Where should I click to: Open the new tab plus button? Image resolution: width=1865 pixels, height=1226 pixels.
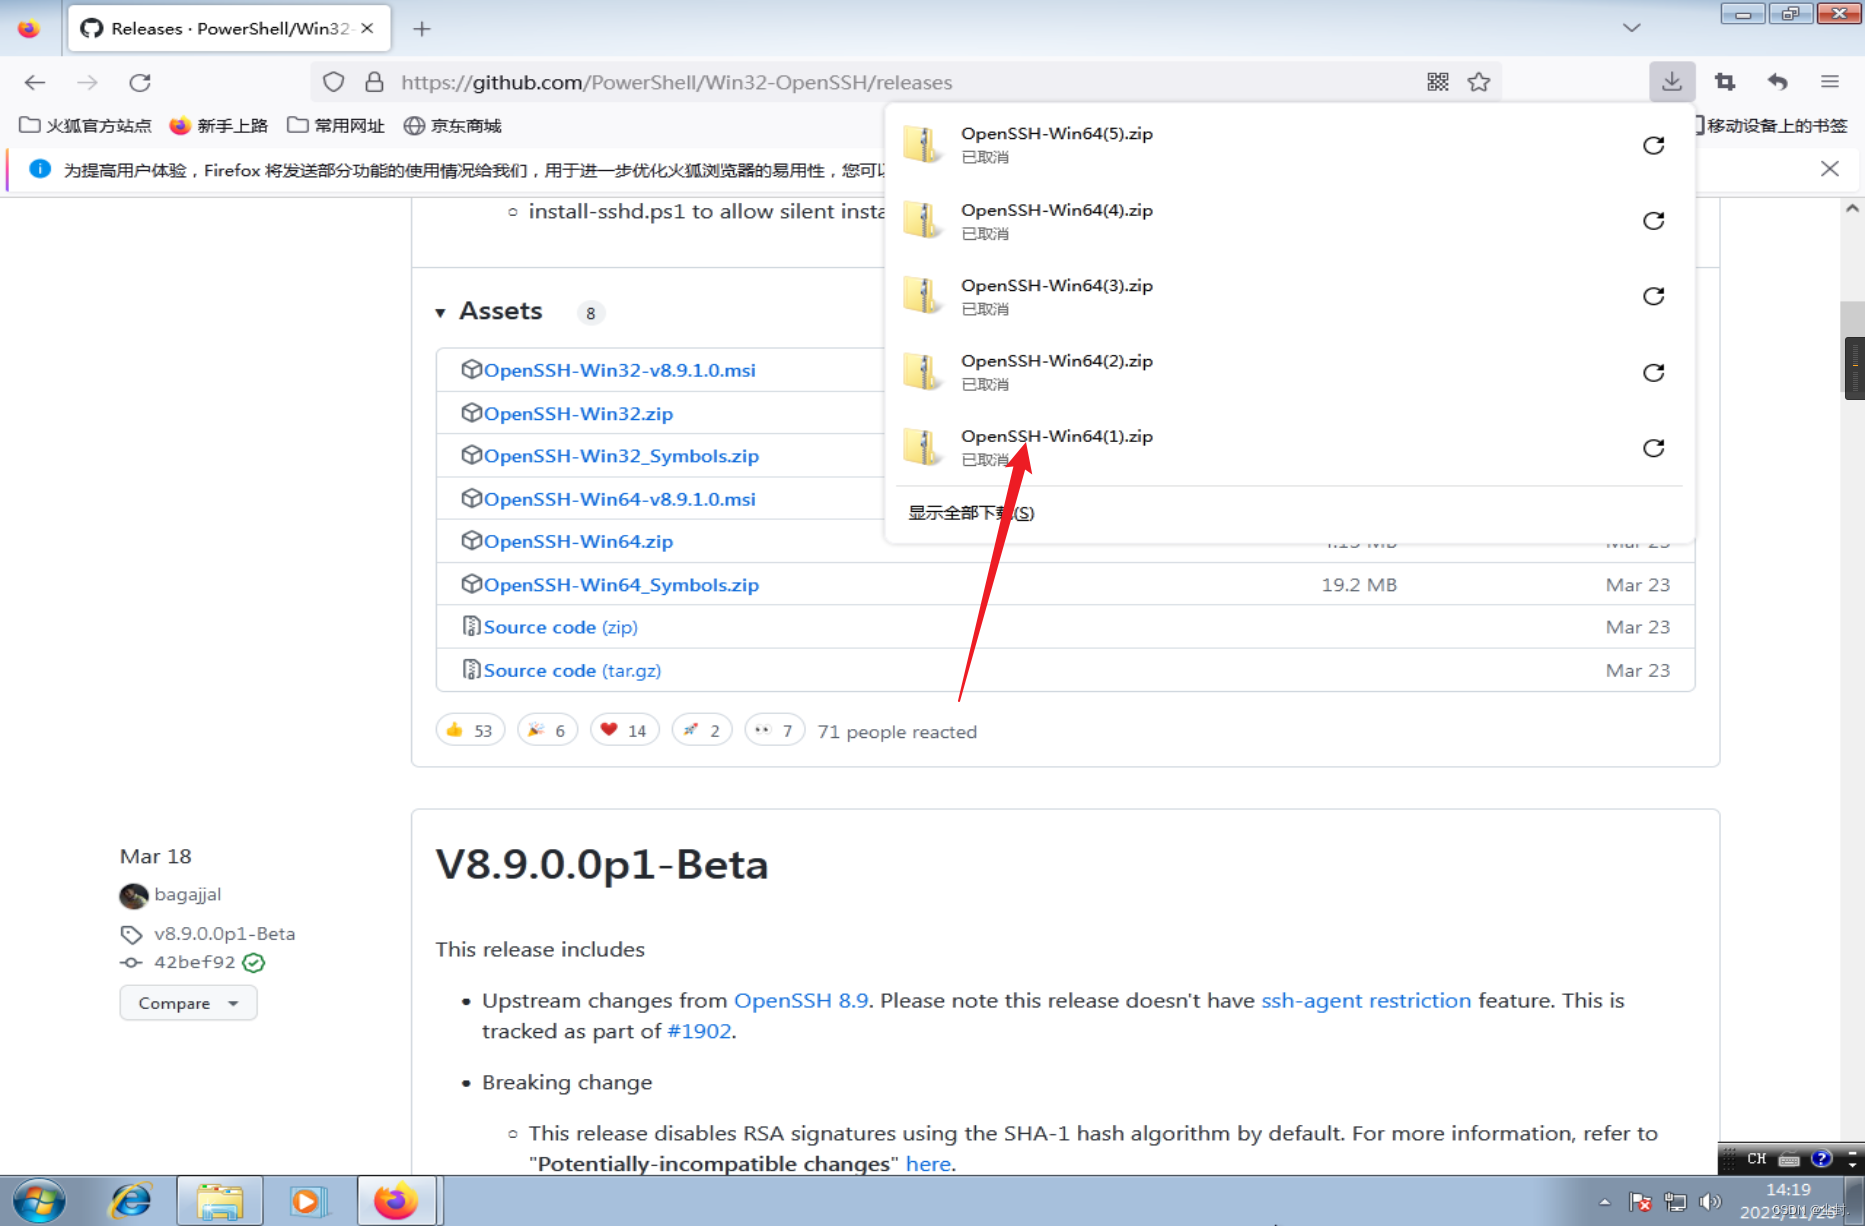[422, 29]
